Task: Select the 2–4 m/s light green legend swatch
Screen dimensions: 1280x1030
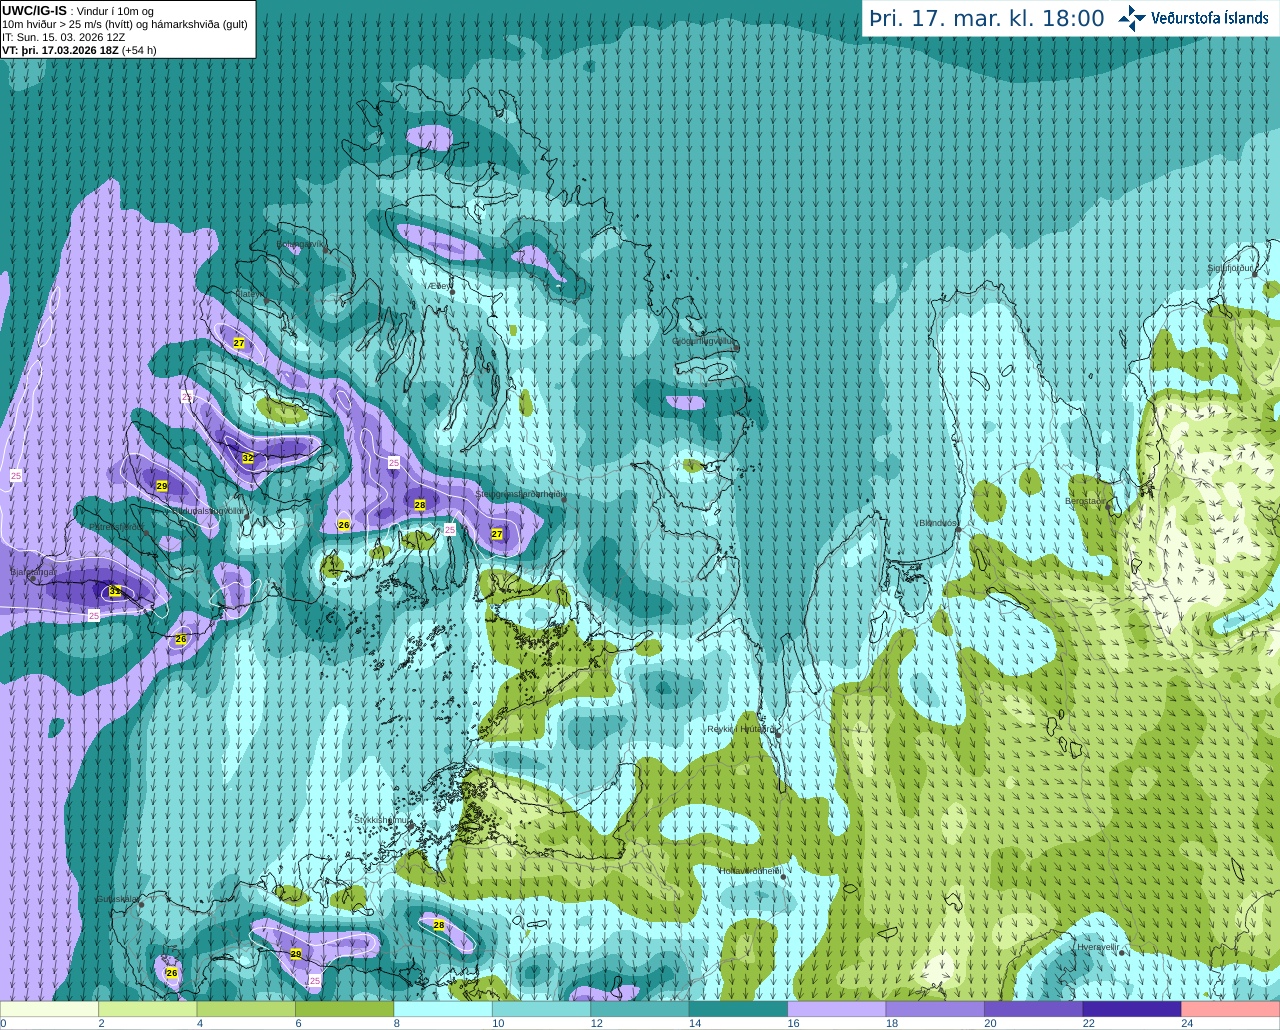Action: 148,1009
